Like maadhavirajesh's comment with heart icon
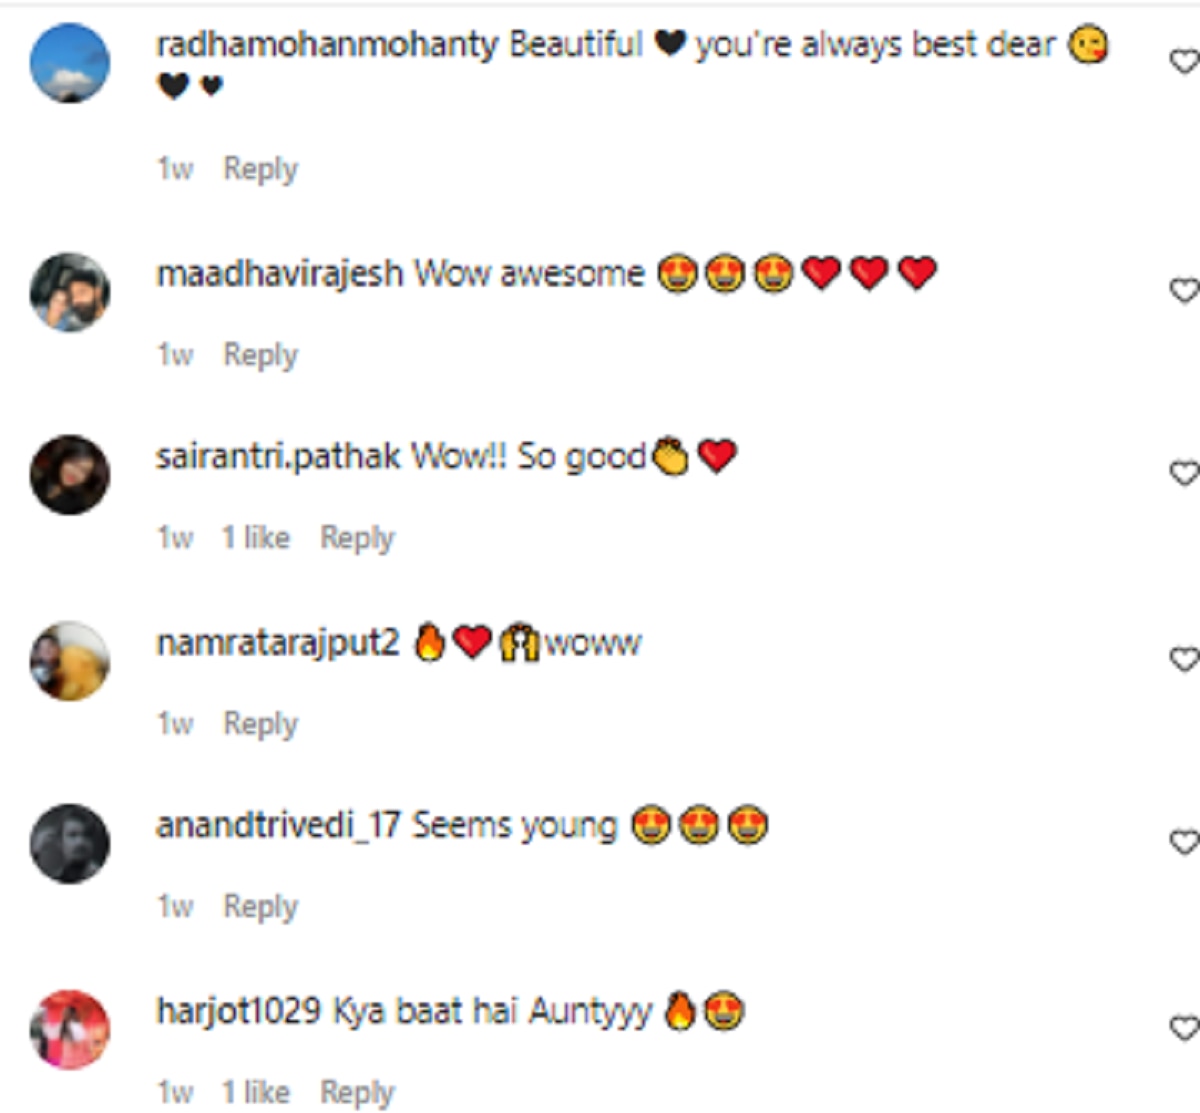The height and width of the screenshot is (1113, 1200). pos(1185,290)
